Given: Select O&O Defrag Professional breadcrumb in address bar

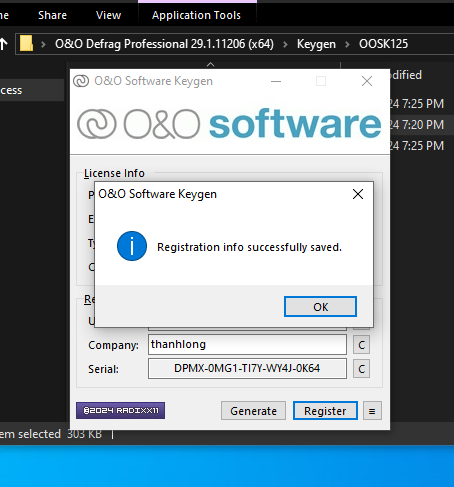Looking at the screenshot, I should coord(164,44).
